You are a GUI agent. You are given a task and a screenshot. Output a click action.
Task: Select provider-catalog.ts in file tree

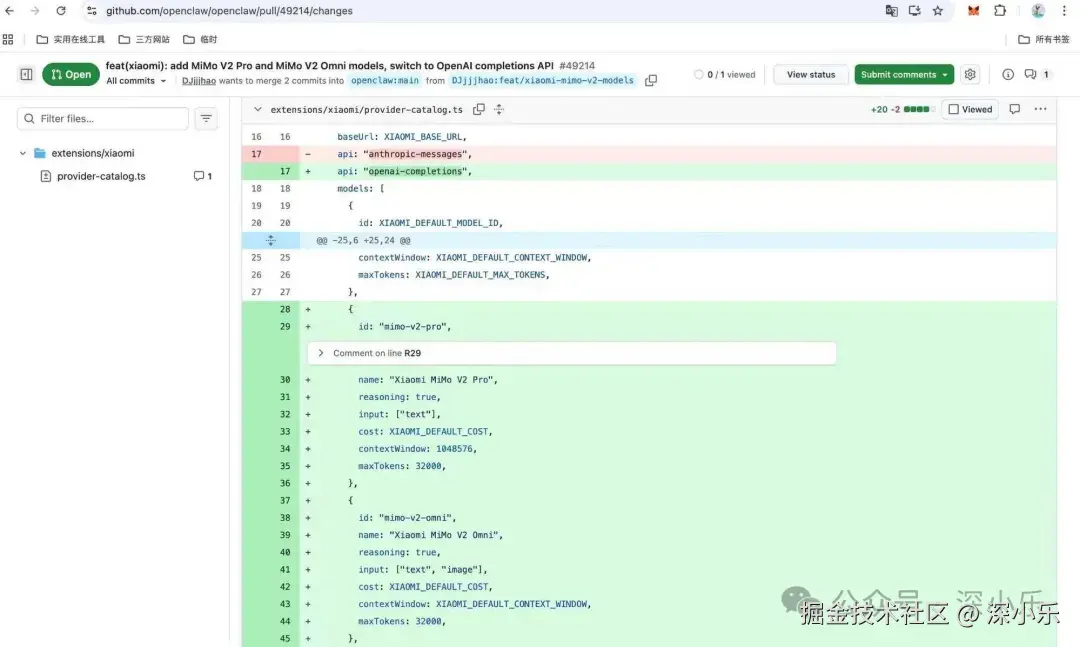(x=101, y=176)
